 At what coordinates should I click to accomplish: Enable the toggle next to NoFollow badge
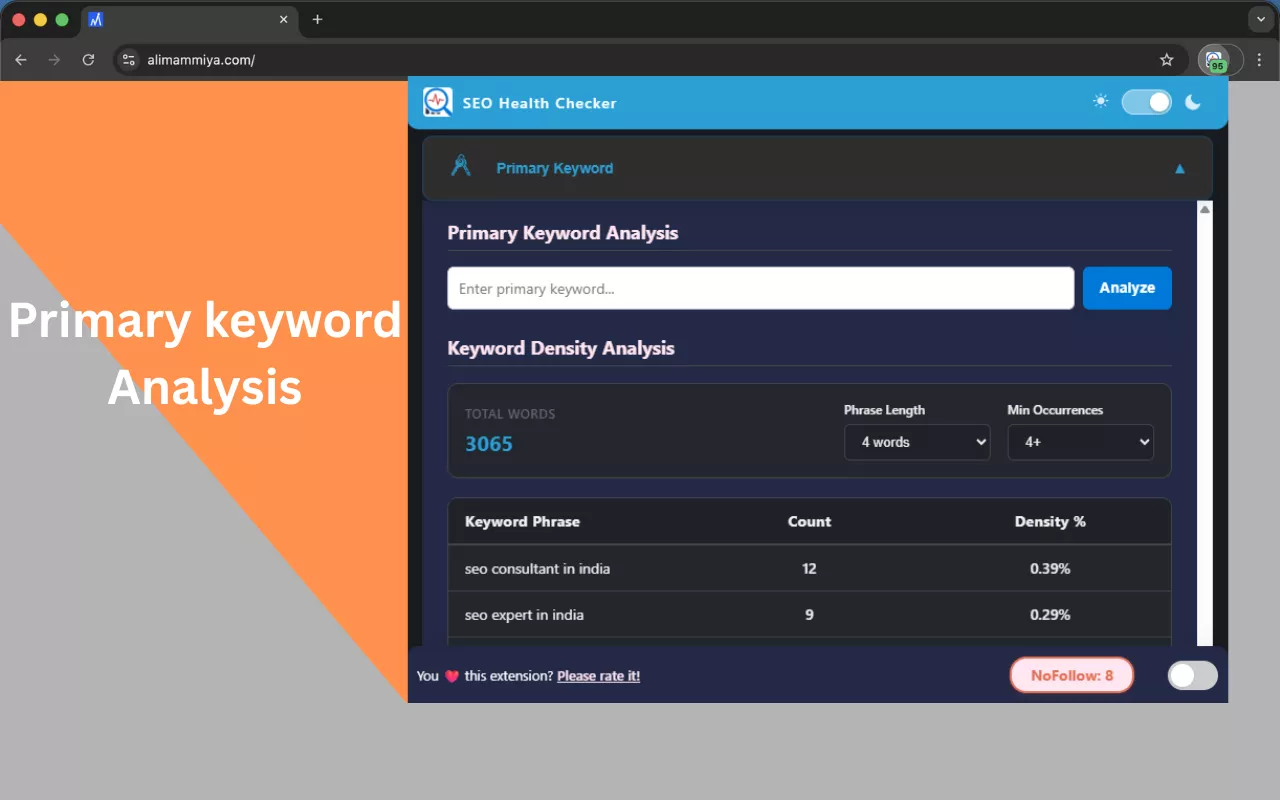point(1192,675)
